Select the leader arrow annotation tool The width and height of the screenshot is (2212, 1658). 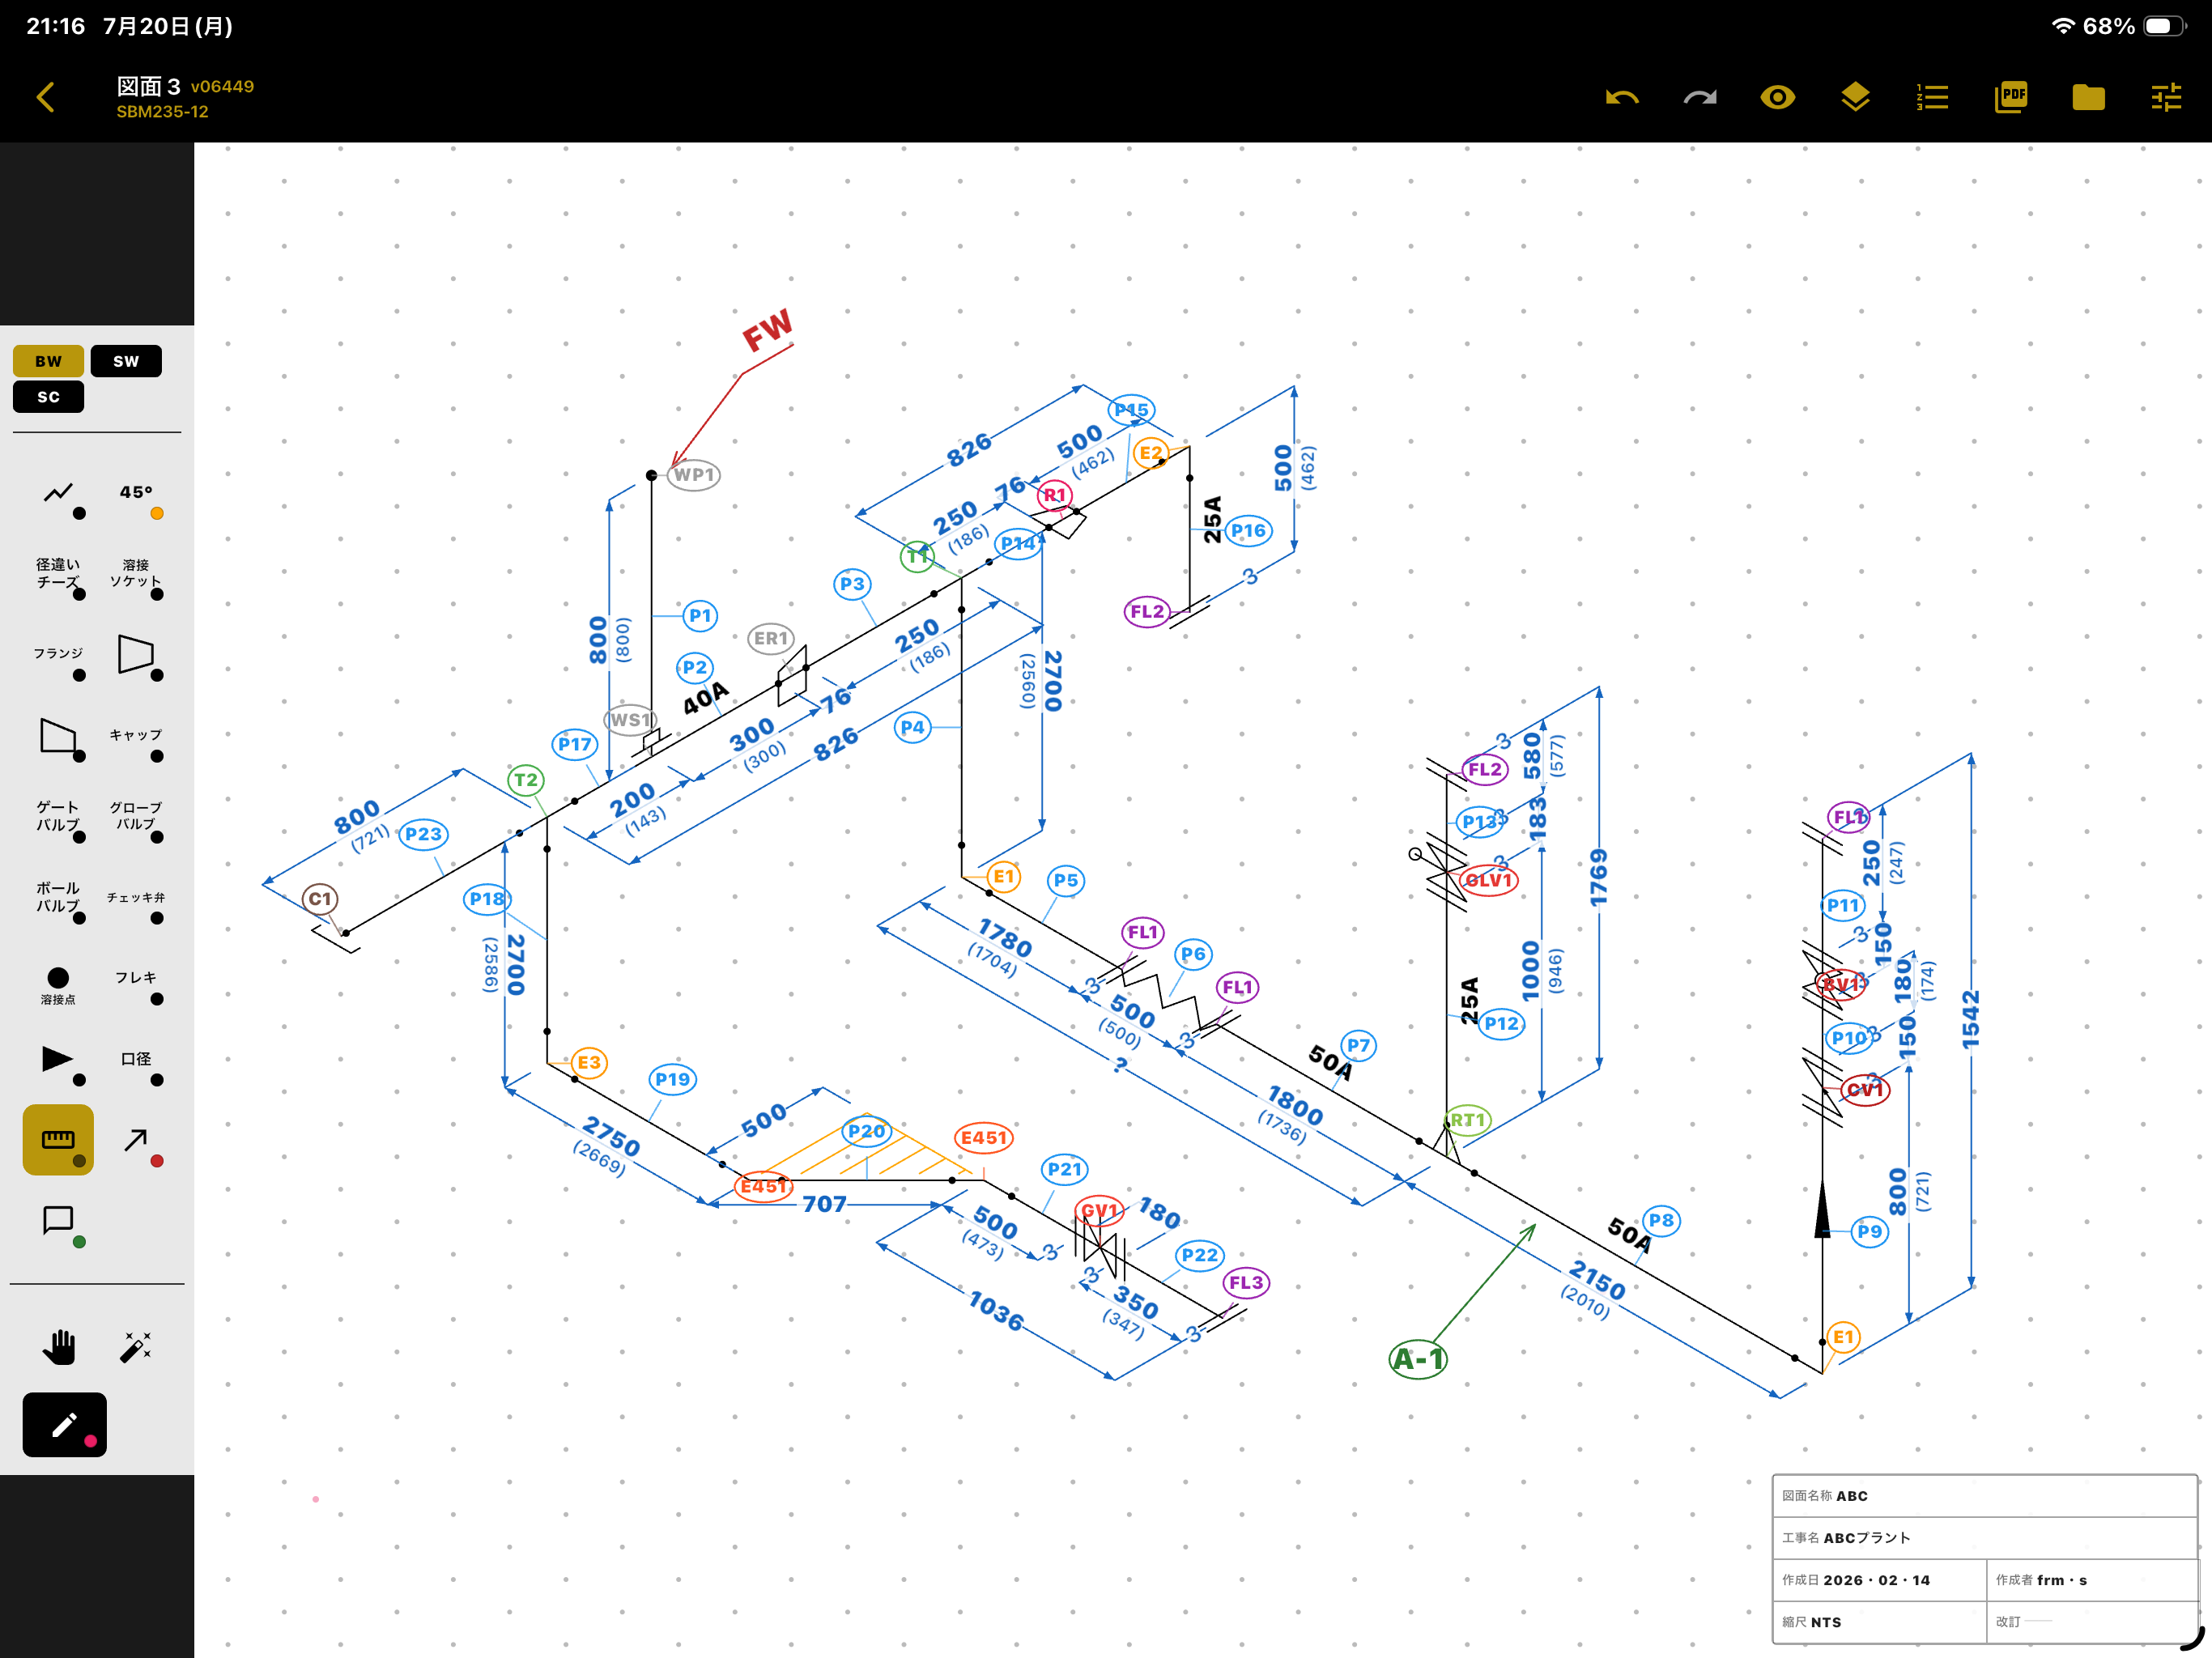click(136, 1140)
